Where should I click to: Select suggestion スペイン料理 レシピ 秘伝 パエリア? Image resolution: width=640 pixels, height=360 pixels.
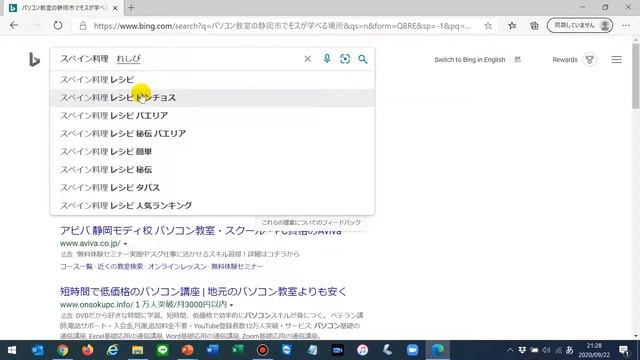tap(212, 133)
